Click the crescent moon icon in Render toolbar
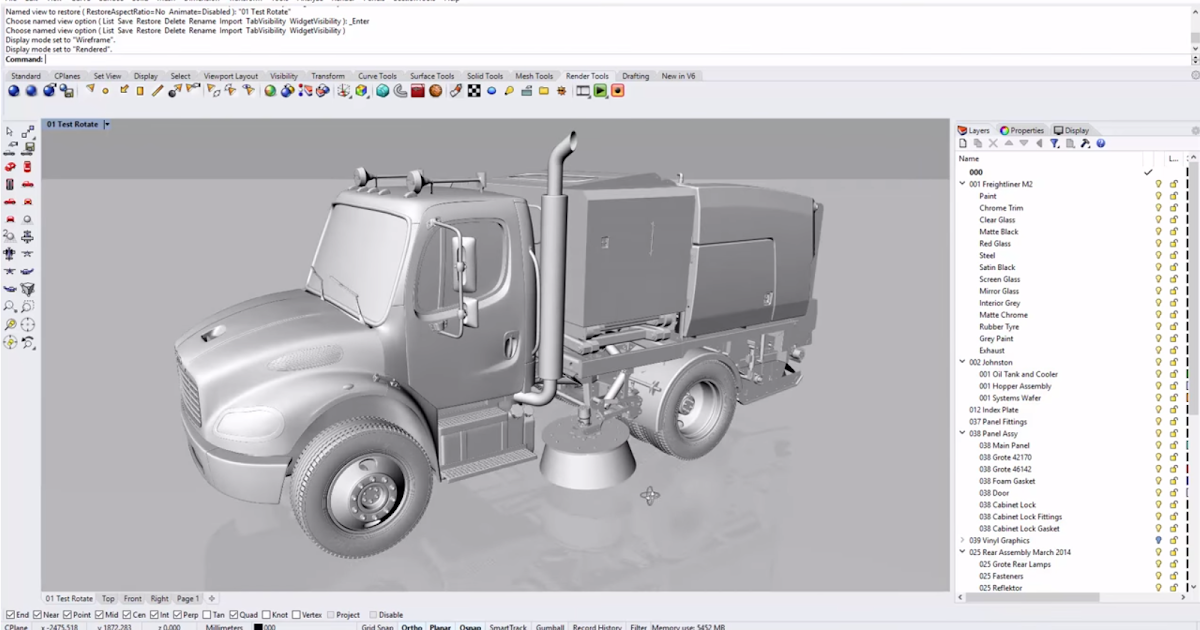The width and height of the screenshot is (1200, 630). [x=400, y=91]
